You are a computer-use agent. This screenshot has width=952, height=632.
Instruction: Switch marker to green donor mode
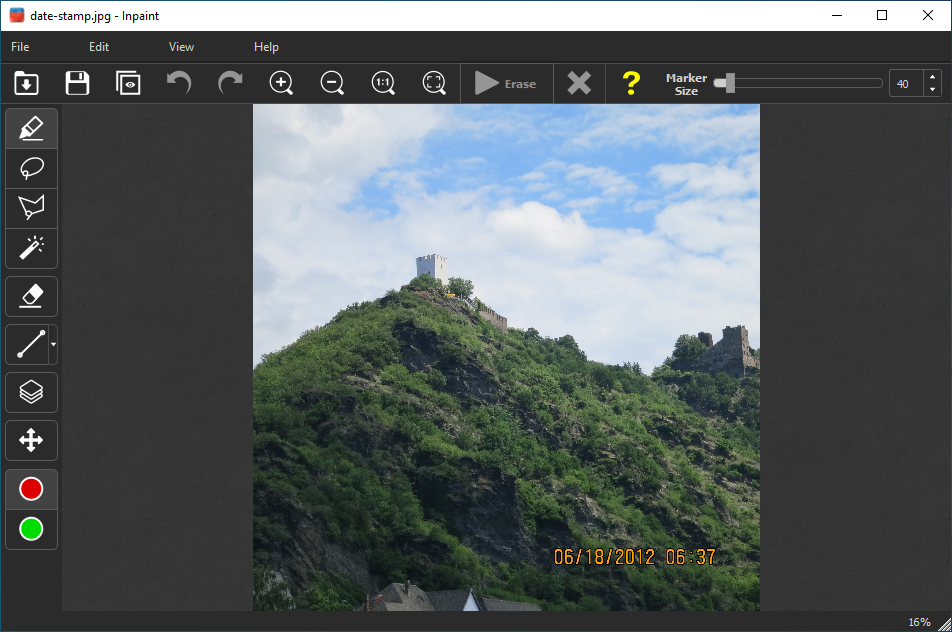(31, 530)
